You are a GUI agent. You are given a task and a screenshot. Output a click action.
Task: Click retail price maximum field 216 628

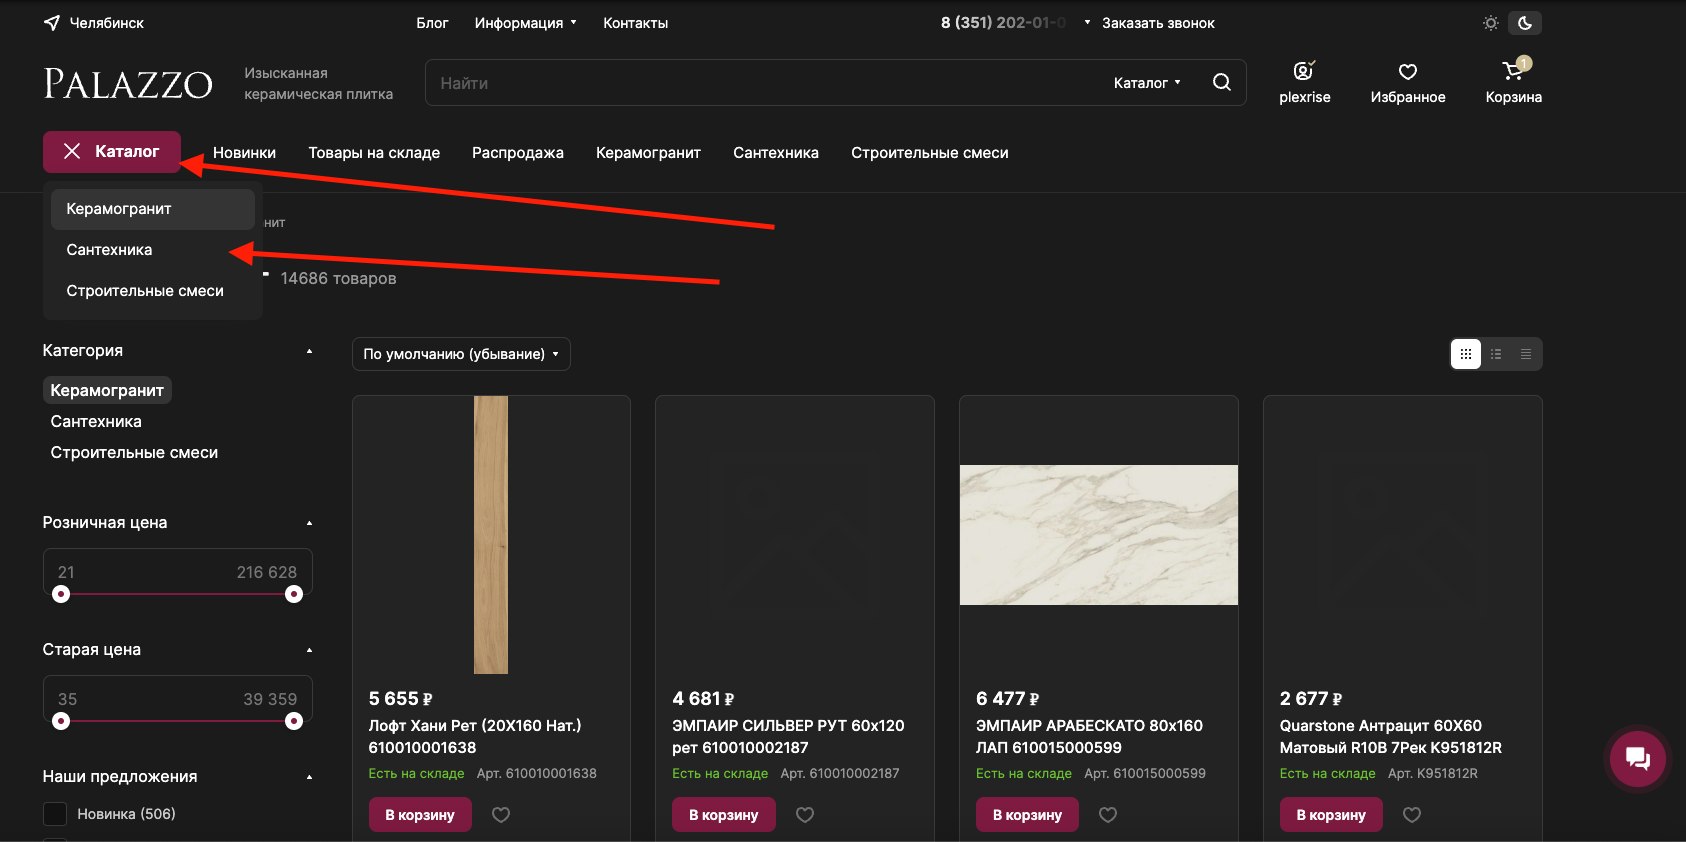[x=245, y=572]
